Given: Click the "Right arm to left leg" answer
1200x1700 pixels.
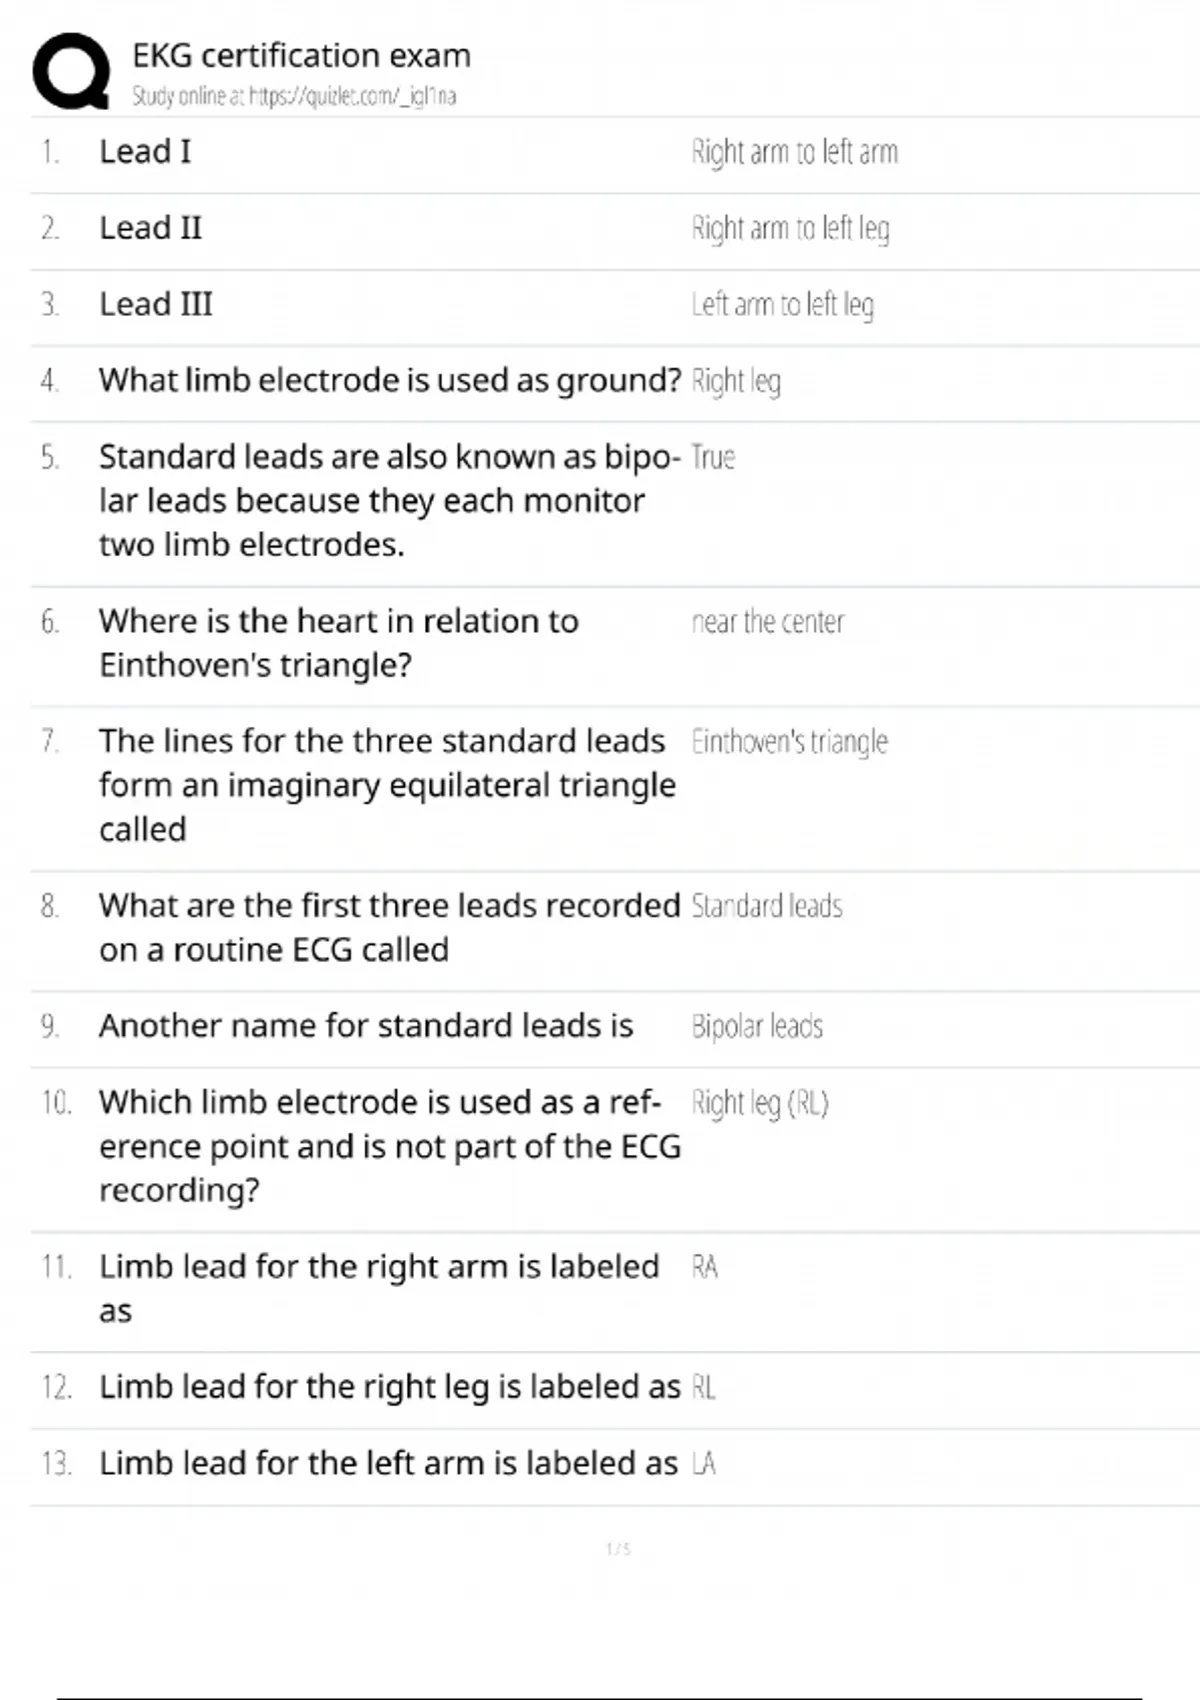Looking at the screenshot, I should pyautogui.click(x=790, y=228).
